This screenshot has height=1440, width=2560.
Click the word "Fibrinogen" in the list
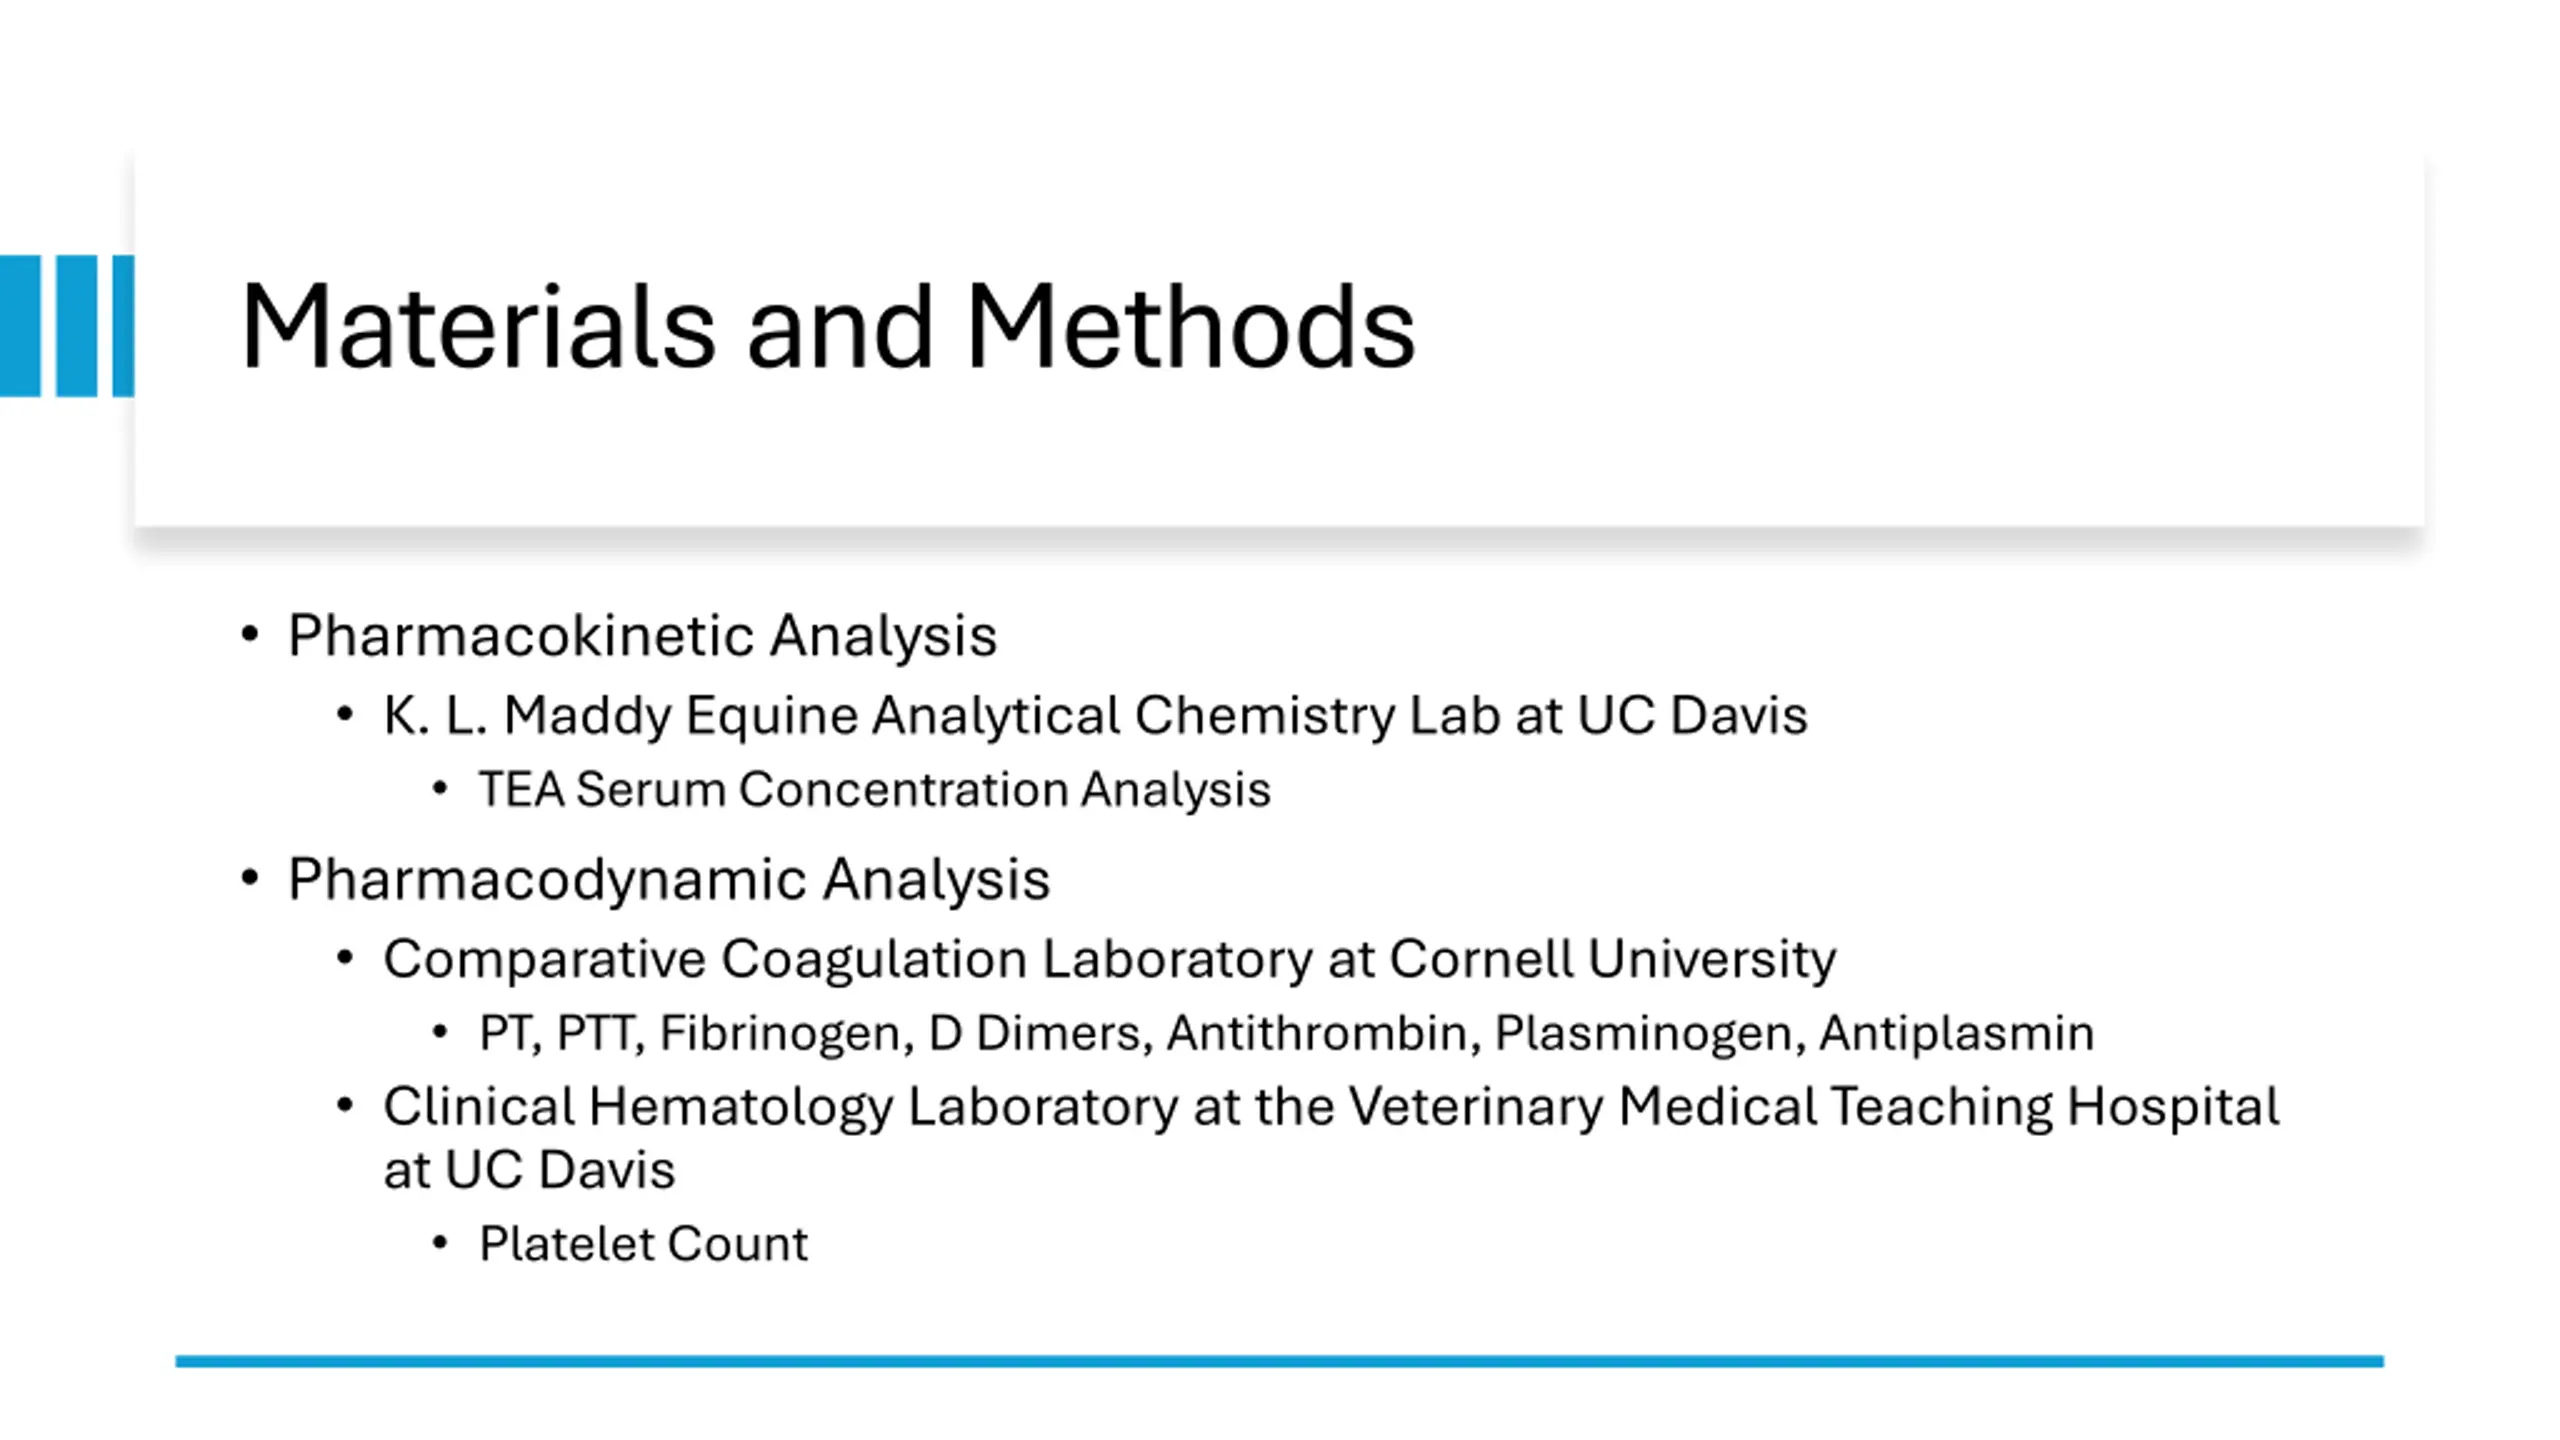[786, 1033]
